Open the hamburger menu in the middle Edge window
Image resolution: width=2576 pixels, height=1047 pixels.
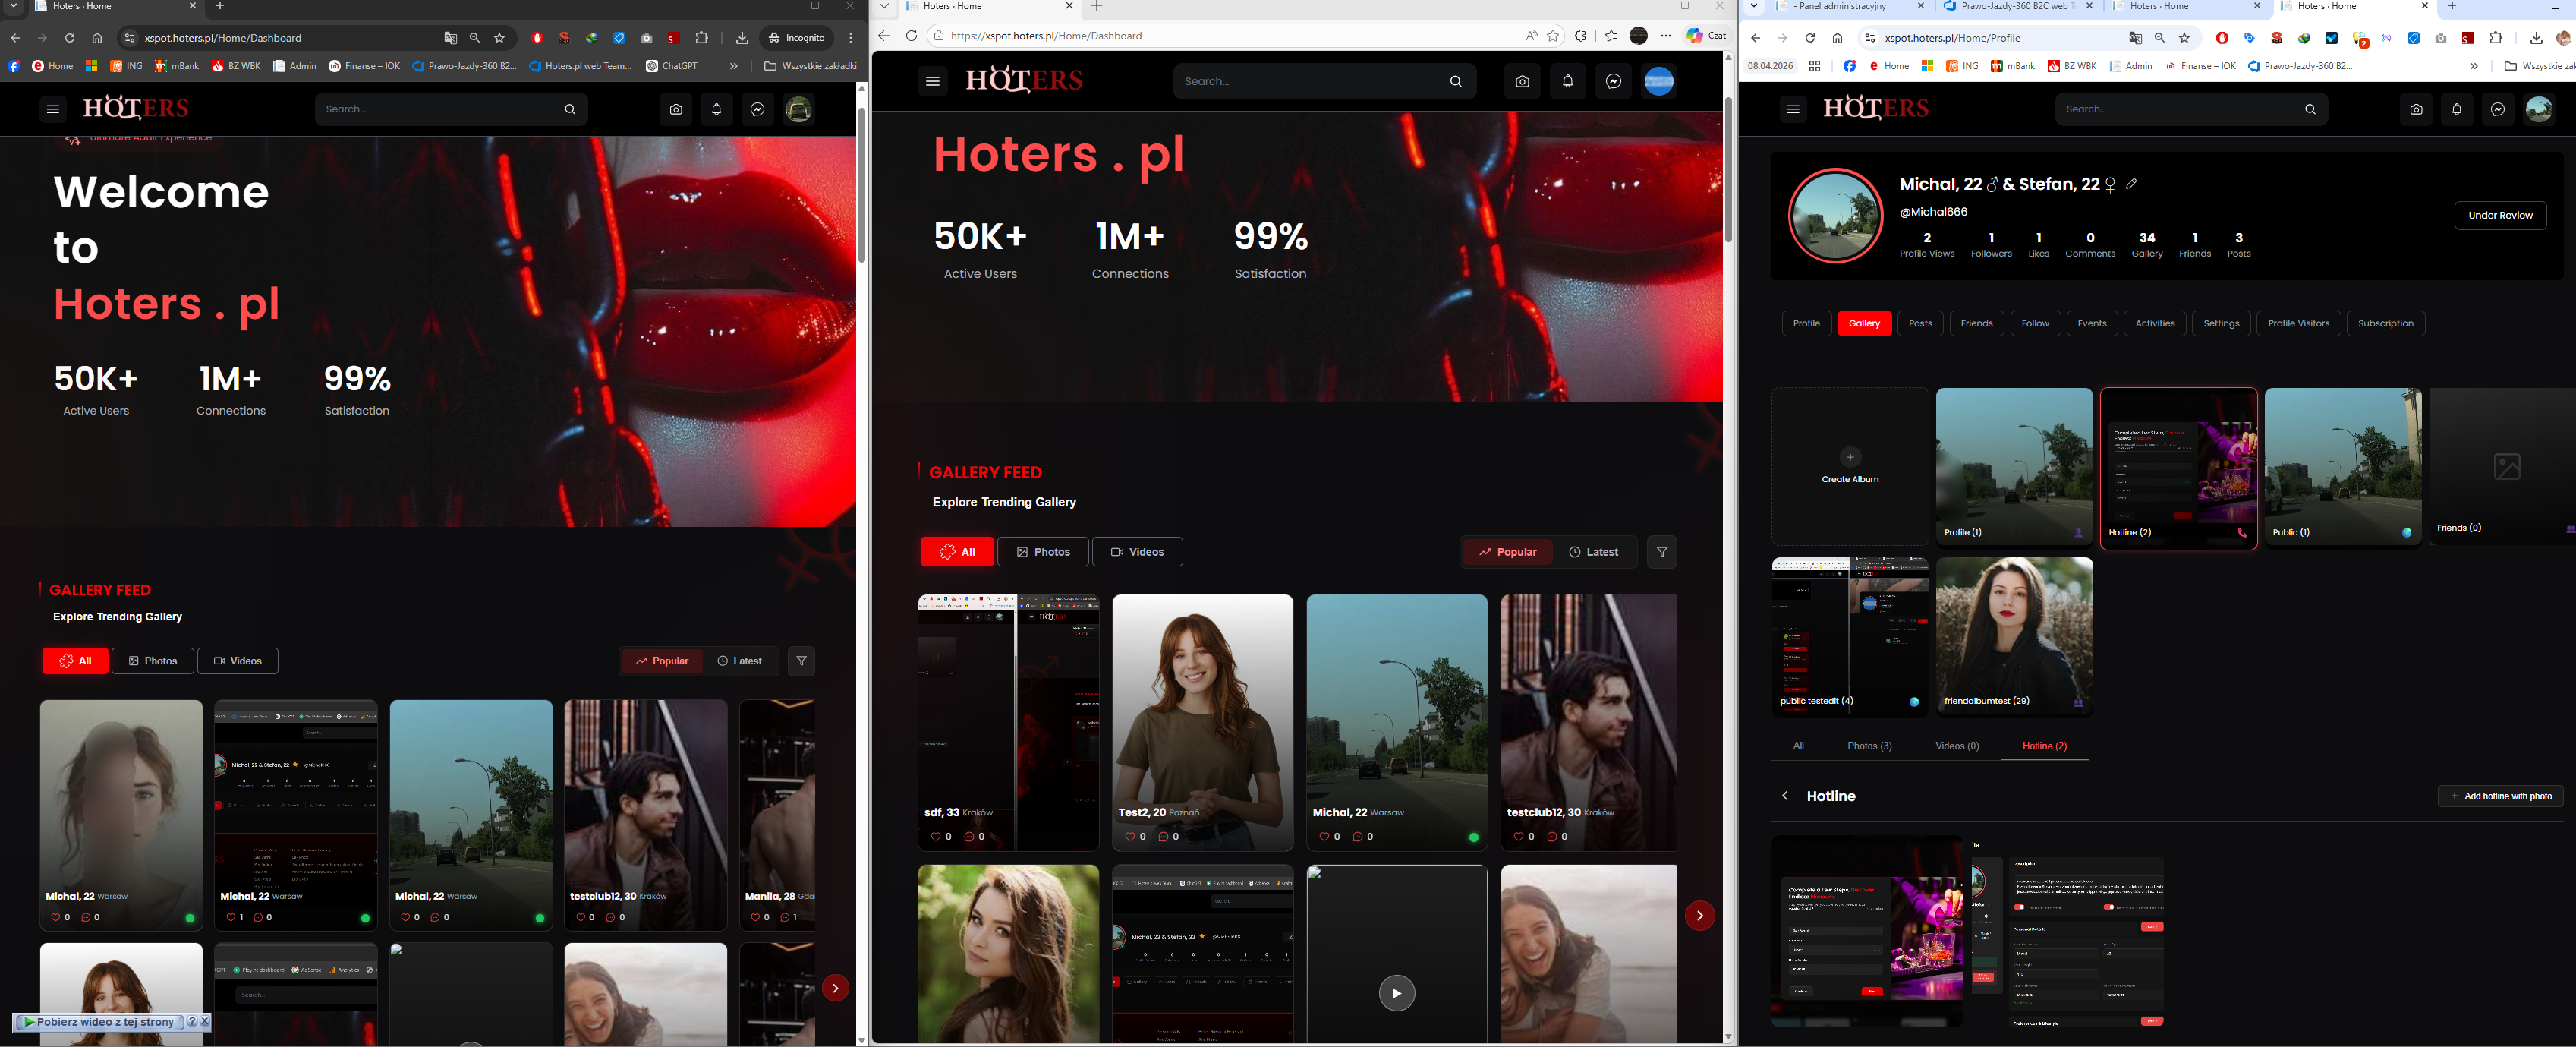(933, 81)
